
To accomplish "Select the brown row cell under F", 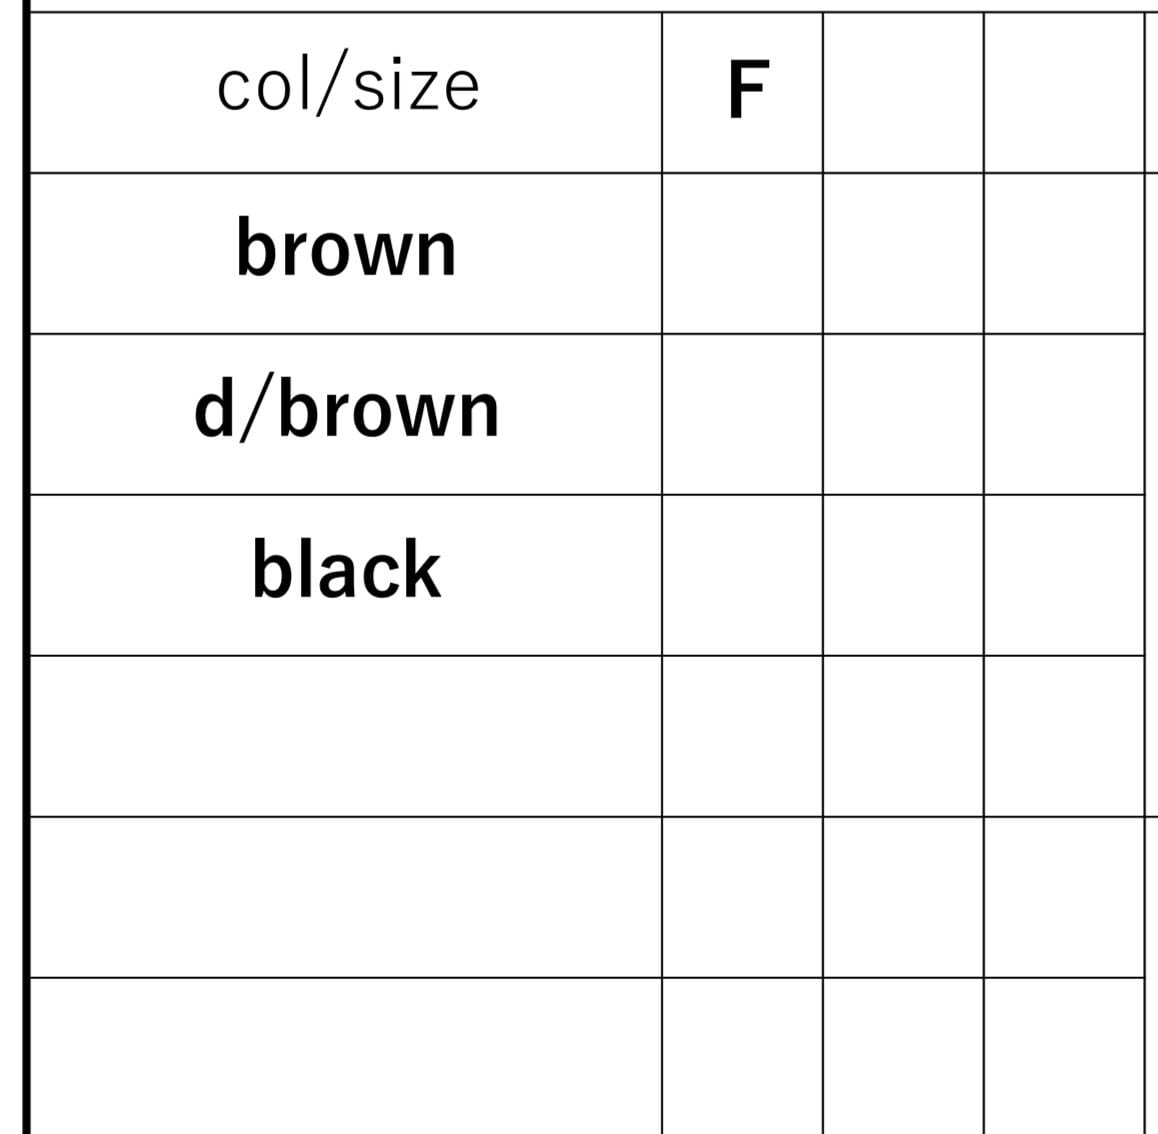I will [742, 253].
